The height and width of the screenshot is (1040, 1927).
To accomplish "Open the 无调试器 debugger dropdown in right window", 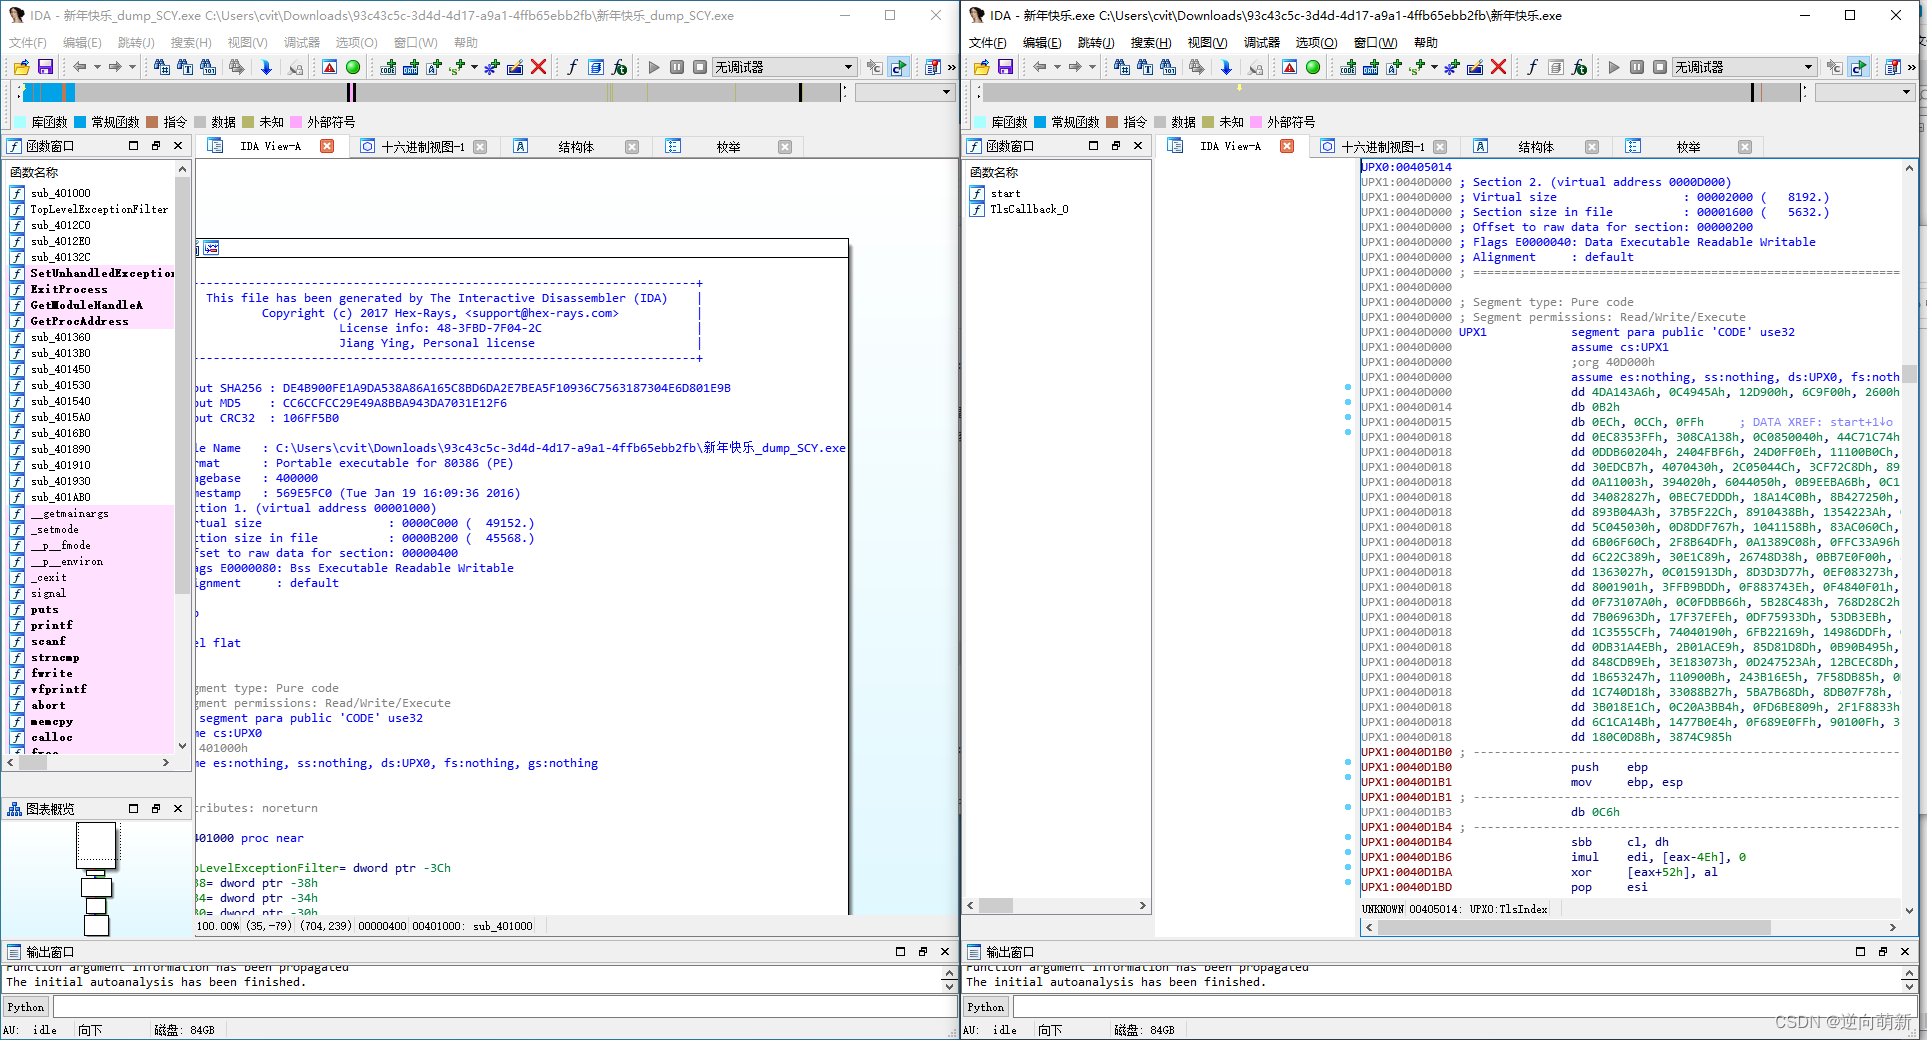I will coord(1744,67).
